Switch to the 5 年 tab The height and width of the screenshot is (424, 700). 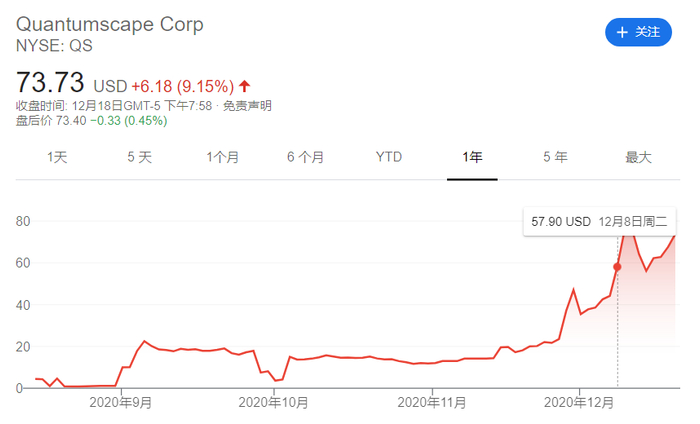pyautogui.click(x=555, y=157)
